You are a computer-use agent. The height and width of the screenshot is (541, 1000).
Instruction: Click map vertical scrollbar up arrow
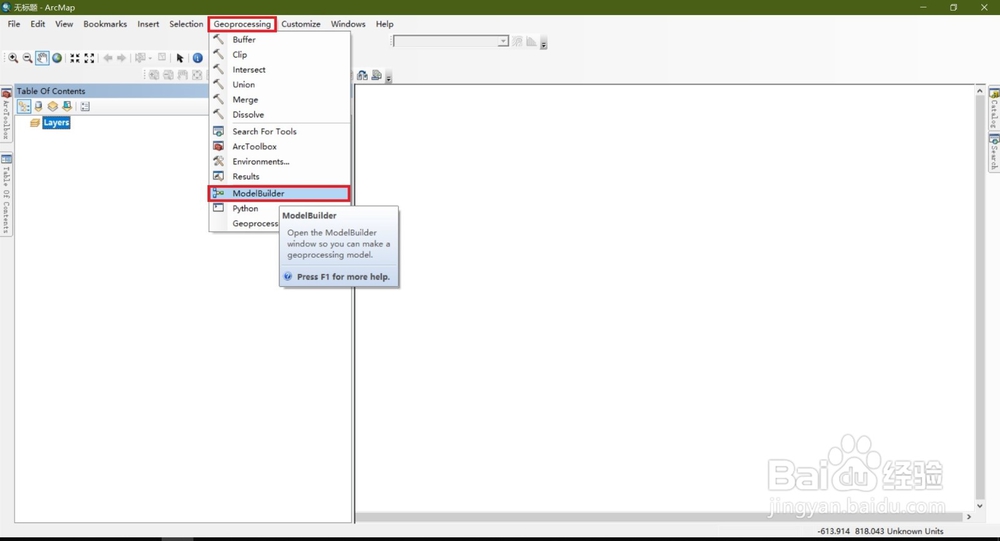[x=980, y=91]
